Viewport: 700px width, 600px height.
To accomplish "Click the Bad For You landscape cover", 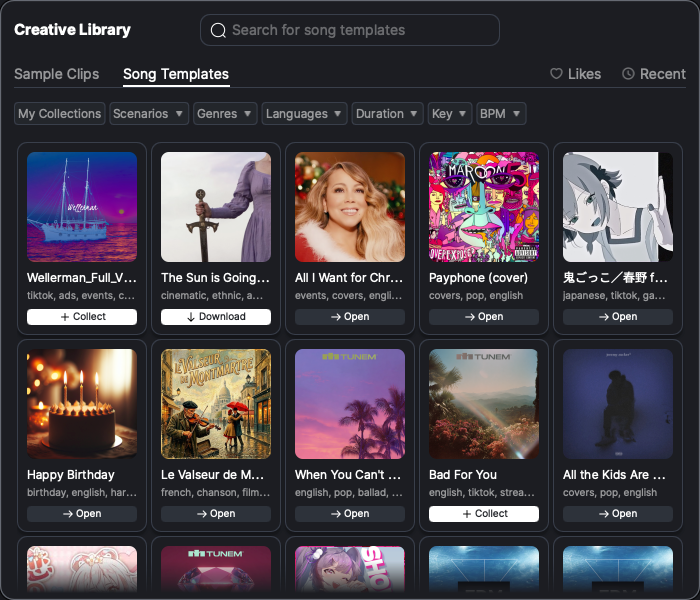I will point(484,404).
